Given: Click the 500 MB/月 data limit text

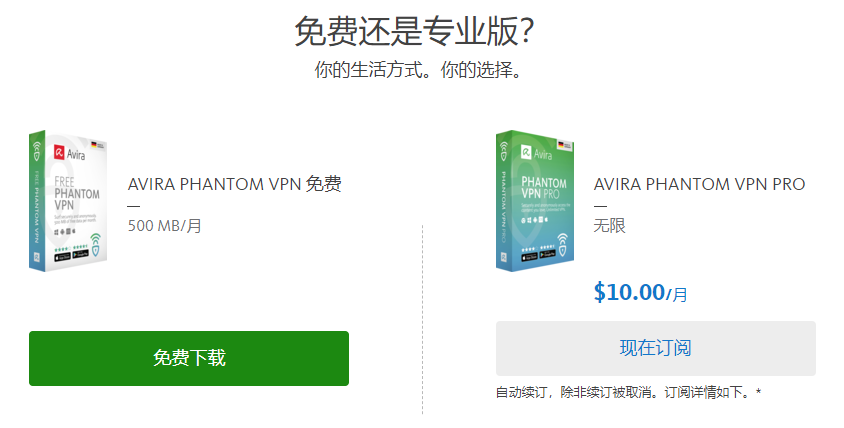Looking at the screenshot, I should pos(165,226).
